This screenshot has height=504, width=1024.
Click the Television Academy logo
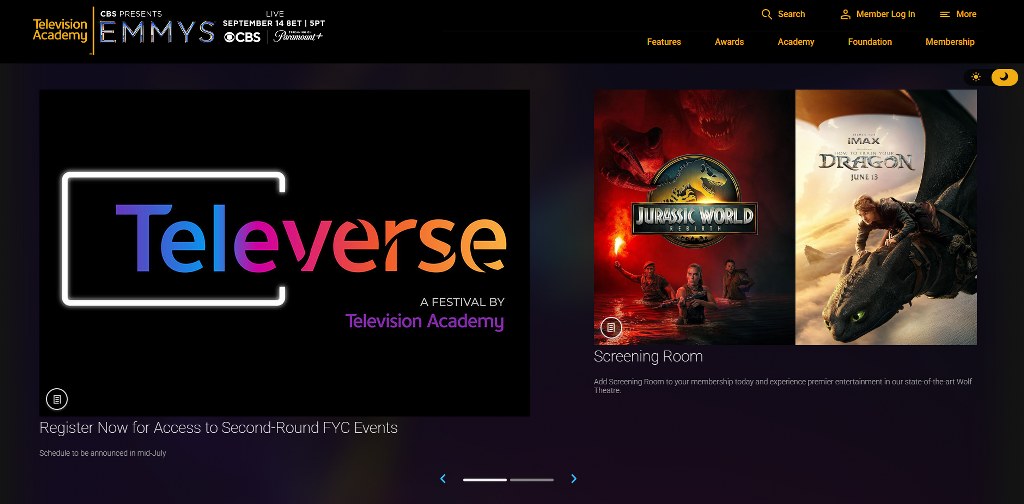[x=60, y=30]
